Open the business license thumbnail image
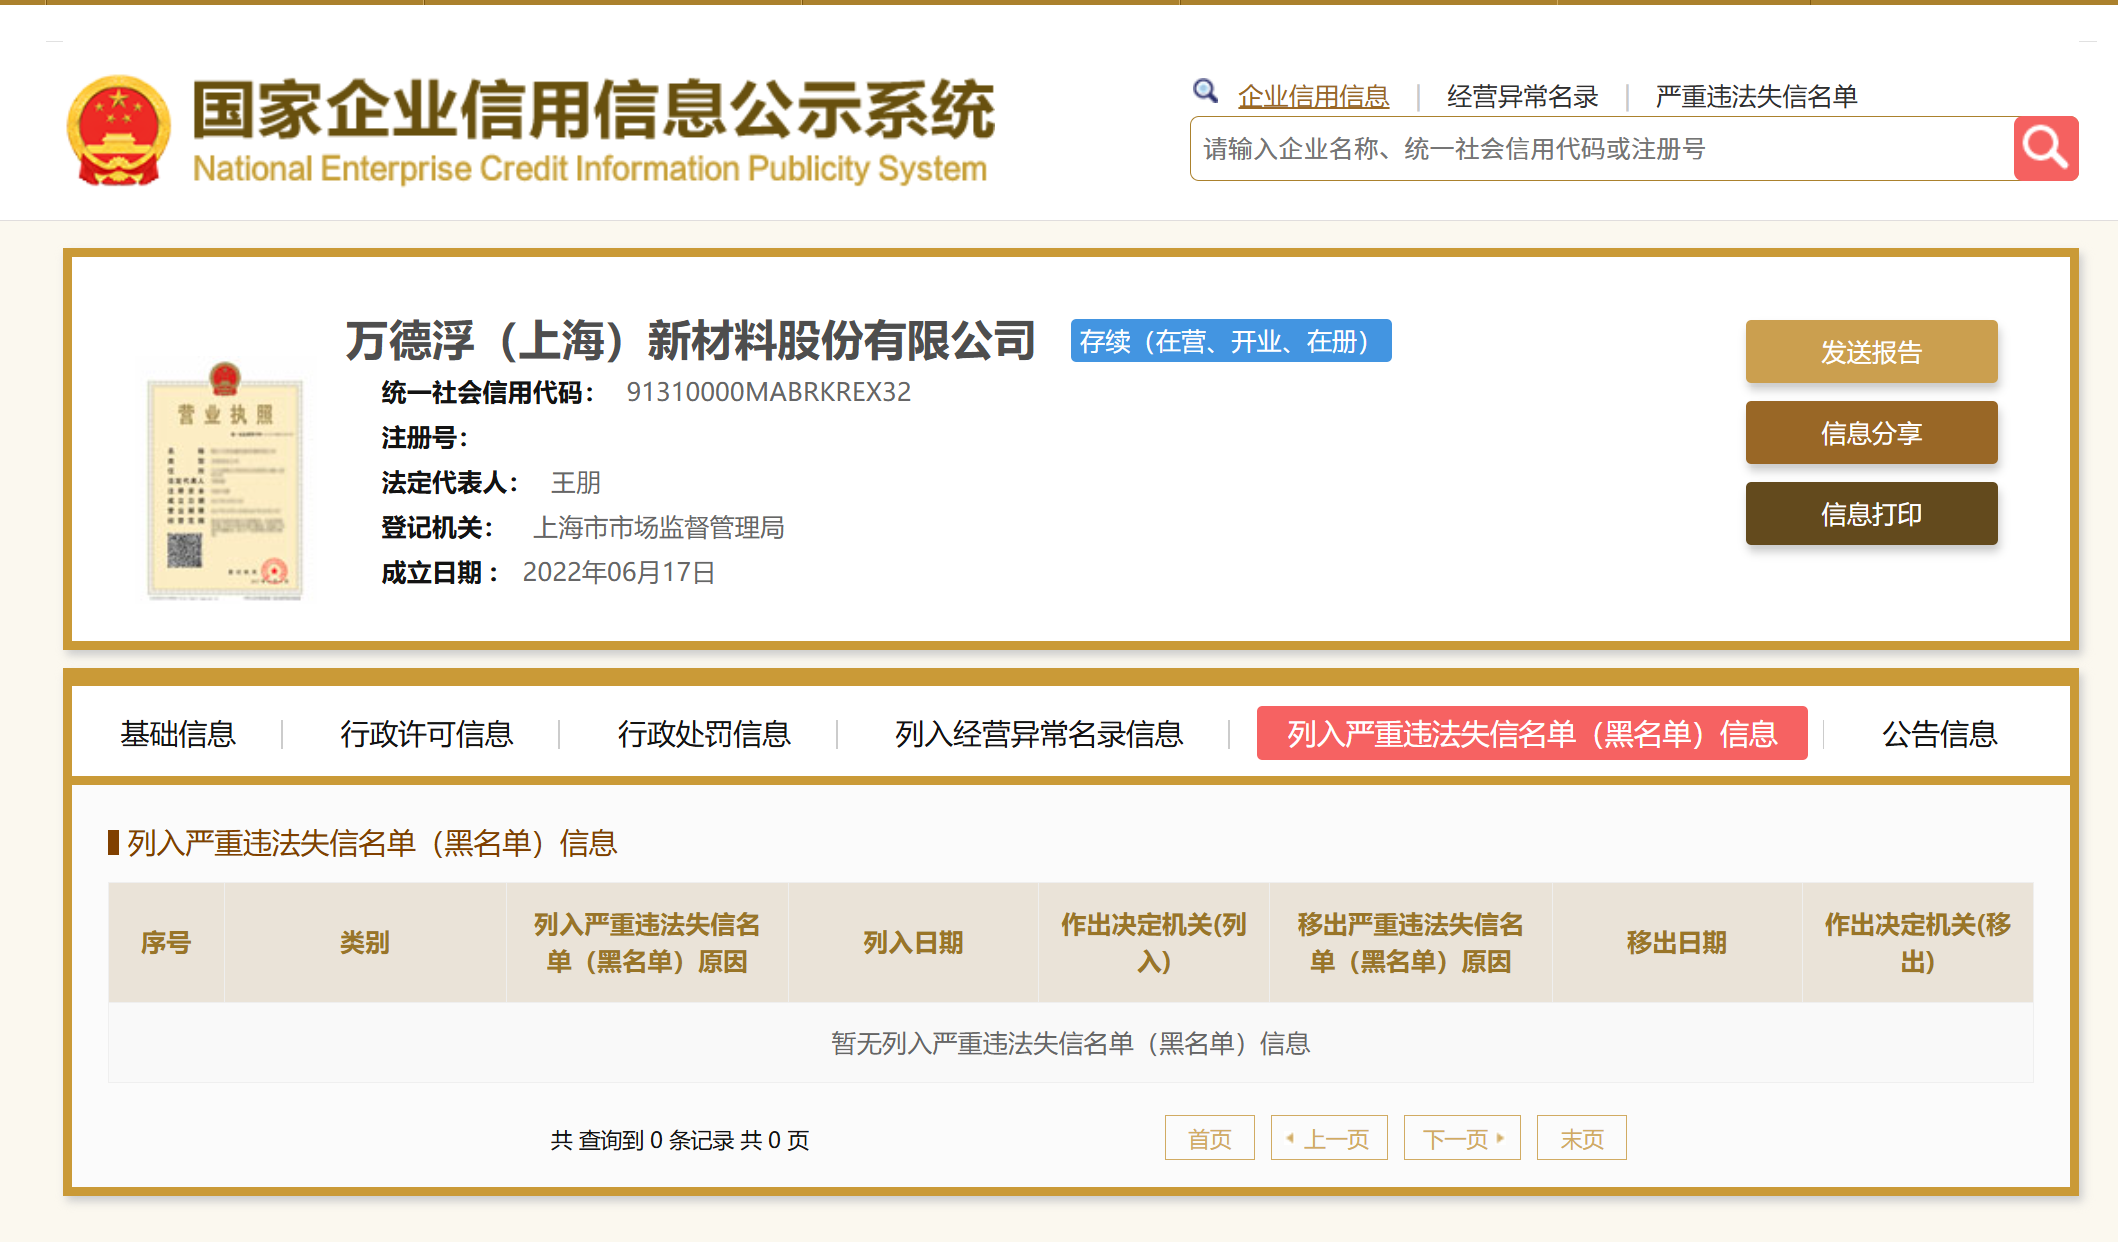Screen dimensions: 2118x1242 (x=225, y=482)
